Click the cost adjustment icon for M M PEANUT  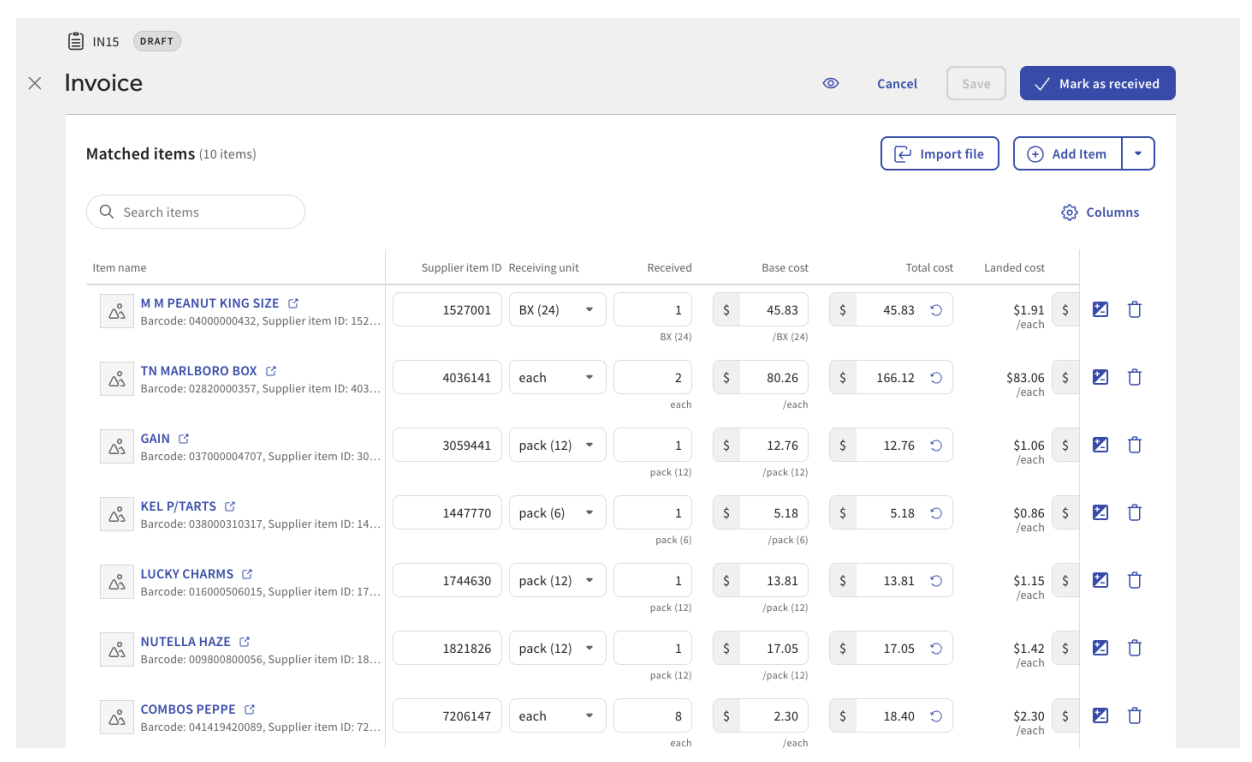click(x=1100, y=310)
